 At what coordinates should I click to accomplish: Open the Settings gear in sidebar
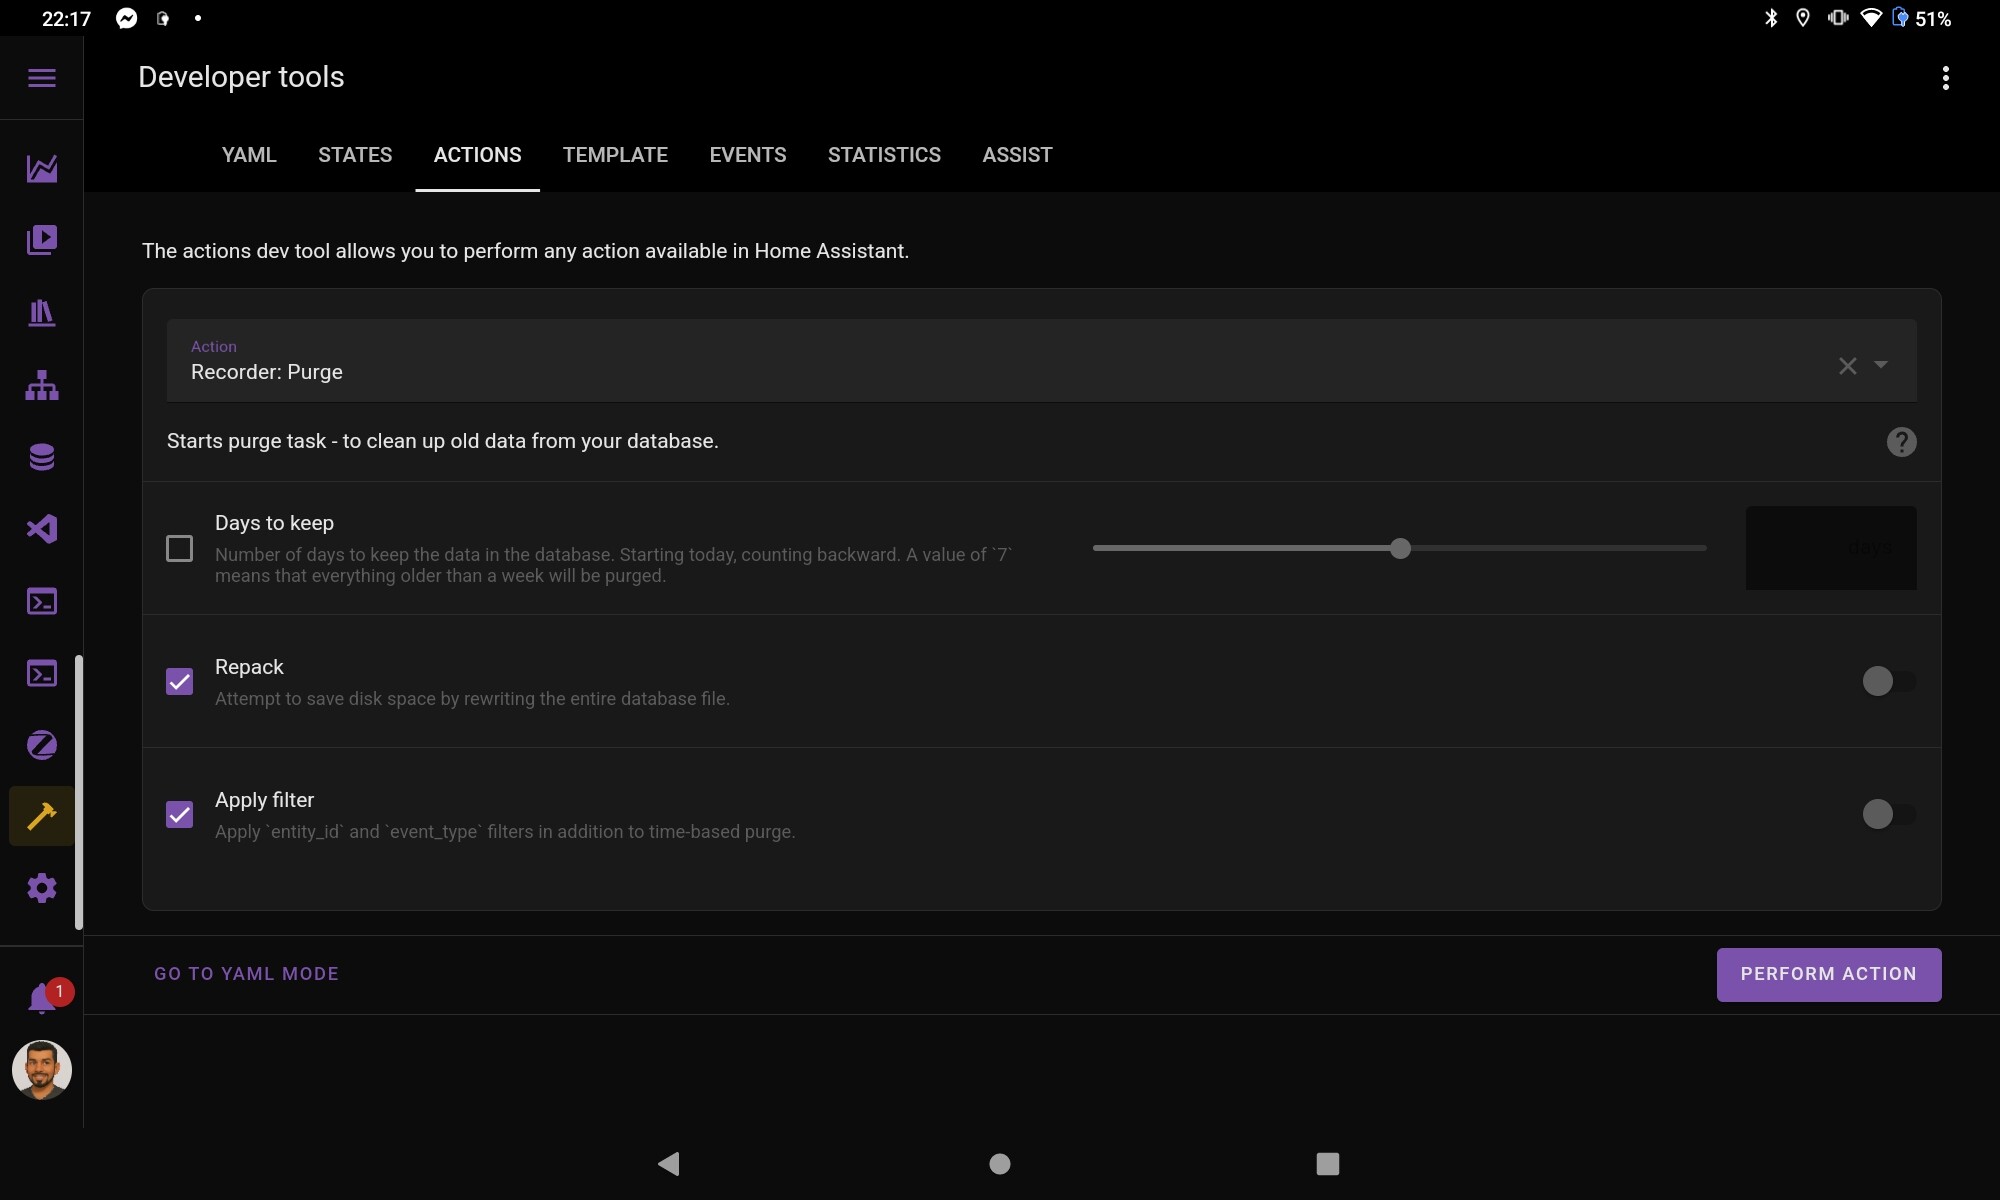click(42, 888)
